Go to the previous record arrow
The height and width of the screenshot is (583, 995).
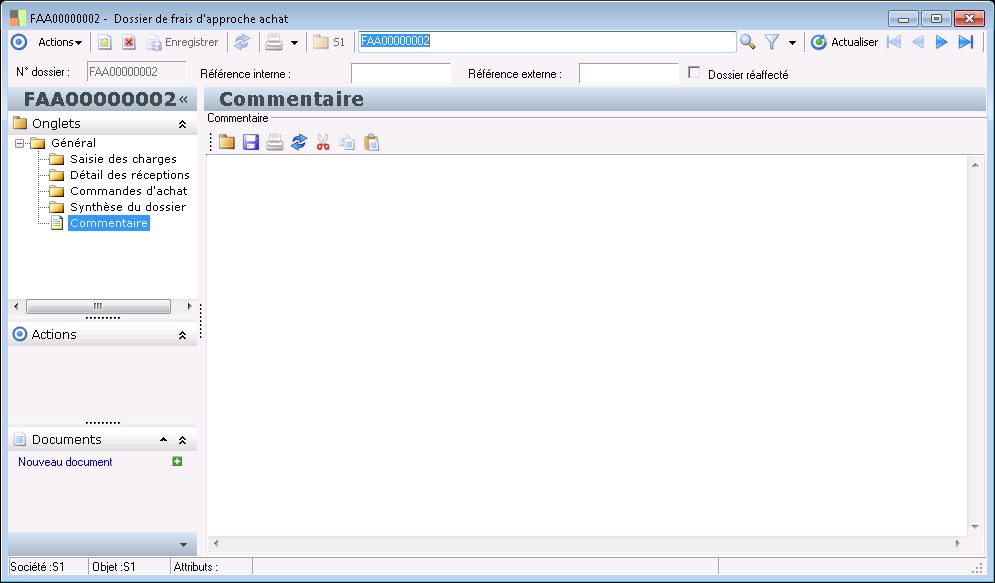918,43
